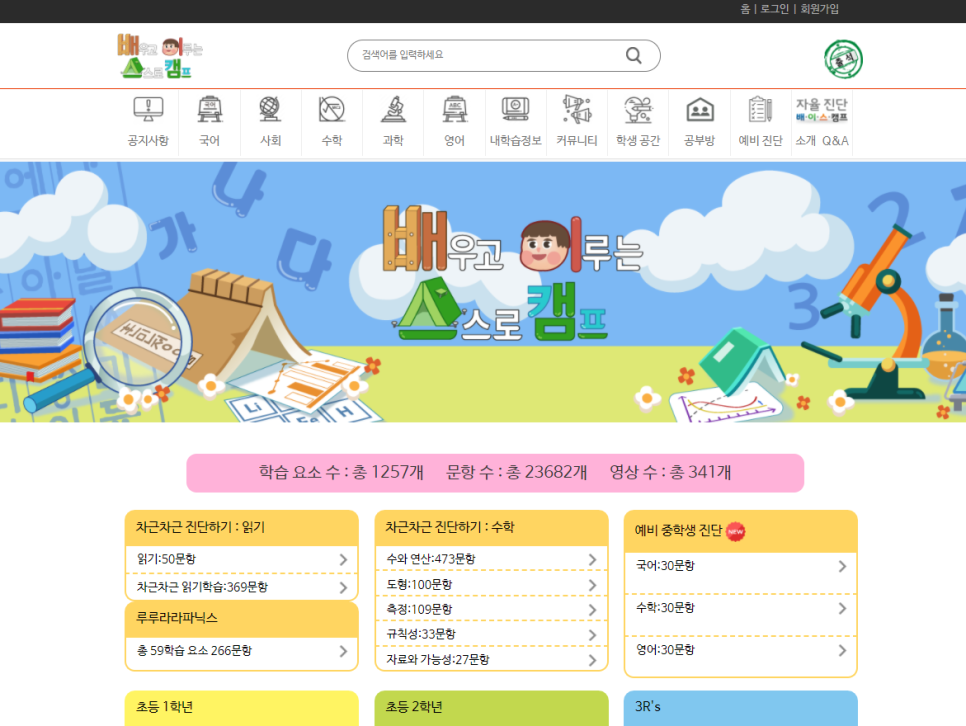This screenshot has height=726, width=966.
Task: Click the 차근차근 진단하기 : 수학 header
Action: pos(491,528)
